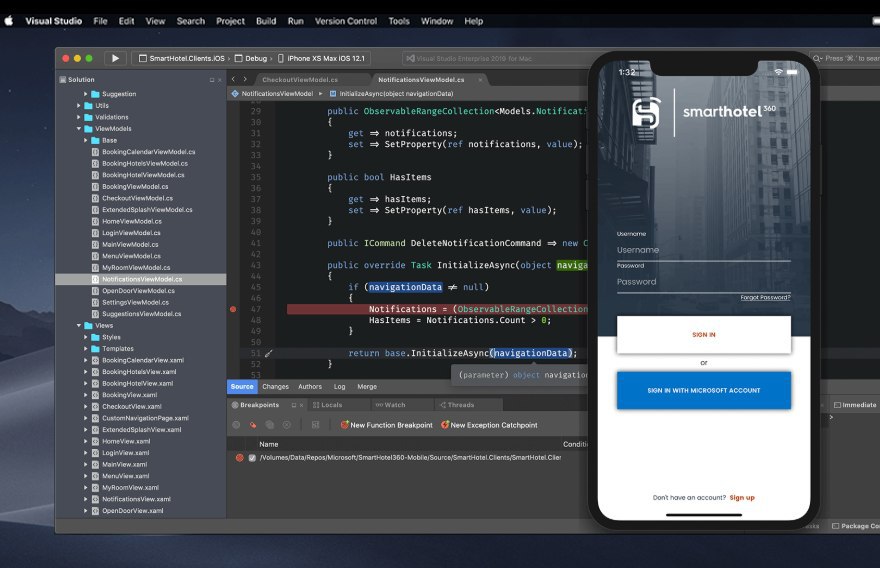Open the Build menu
Image resolution: width=880 pixels, height=568 pixels.
266,21
